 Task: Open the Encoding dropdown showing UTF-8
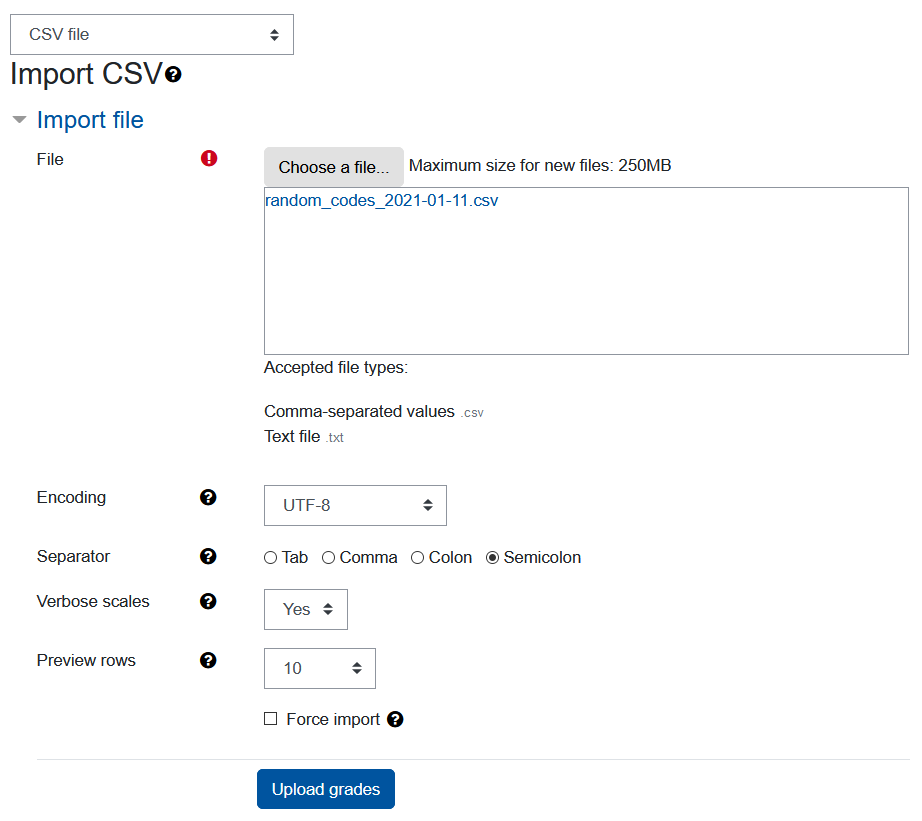click(x=355, y=505)
